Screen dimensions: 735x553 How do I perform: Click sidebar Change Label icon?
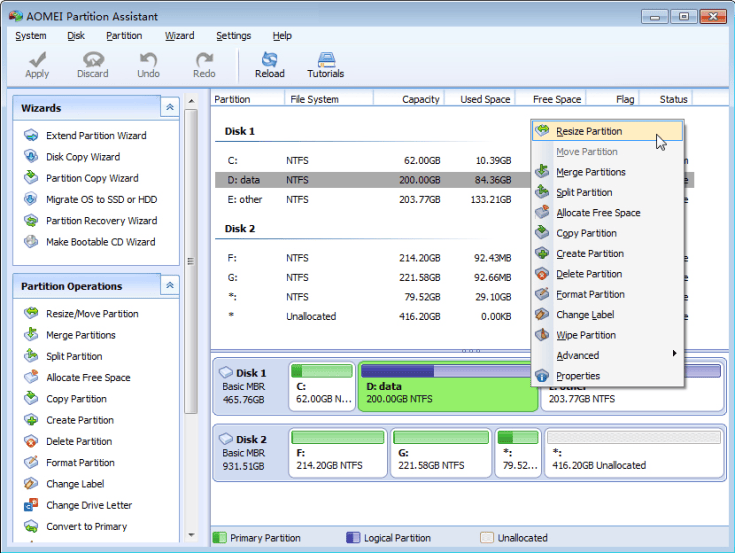(x=31, y=483)
